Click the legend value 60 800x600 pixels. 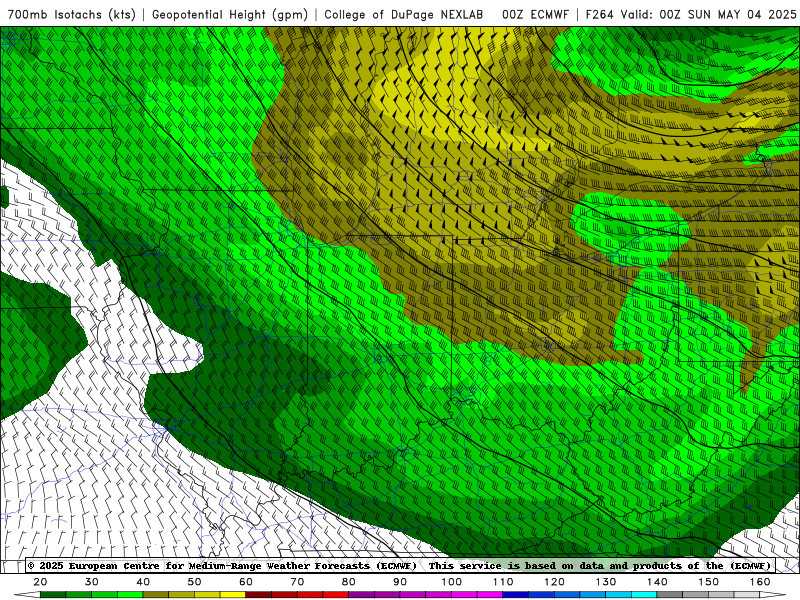246,582
